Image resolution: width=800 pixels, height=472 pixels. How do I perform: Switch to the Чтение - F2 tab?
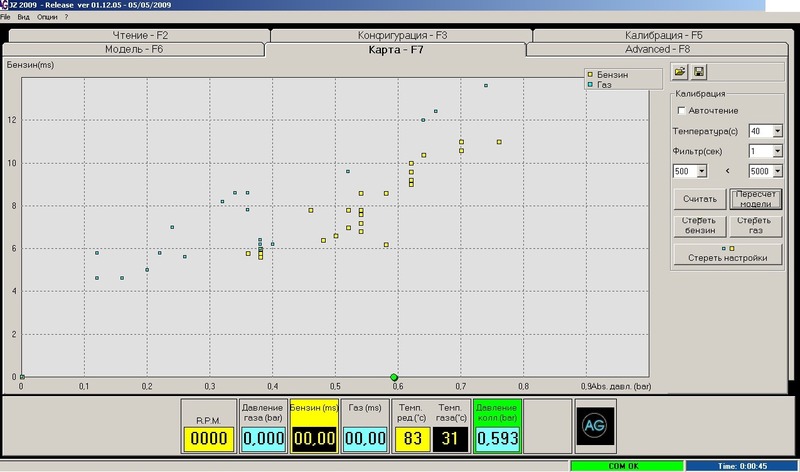141,35
